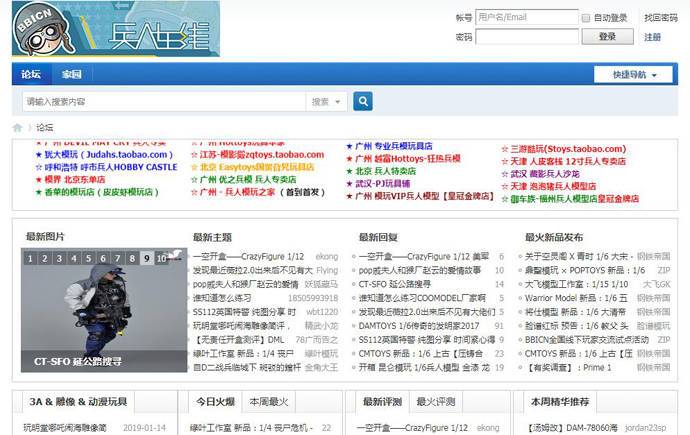Viewport: 690px width, 435px height.
Task: Jump to slideshow image number 5
Action: tap(89, 258)
